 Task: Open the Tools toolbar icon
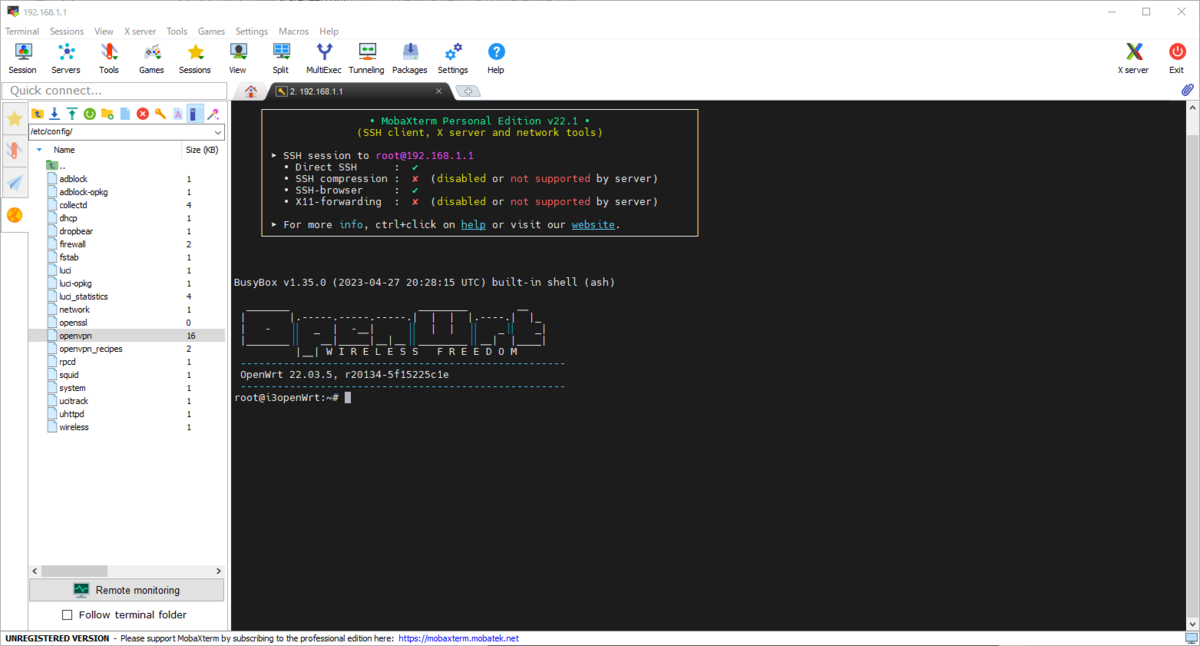tap(109, 58)
